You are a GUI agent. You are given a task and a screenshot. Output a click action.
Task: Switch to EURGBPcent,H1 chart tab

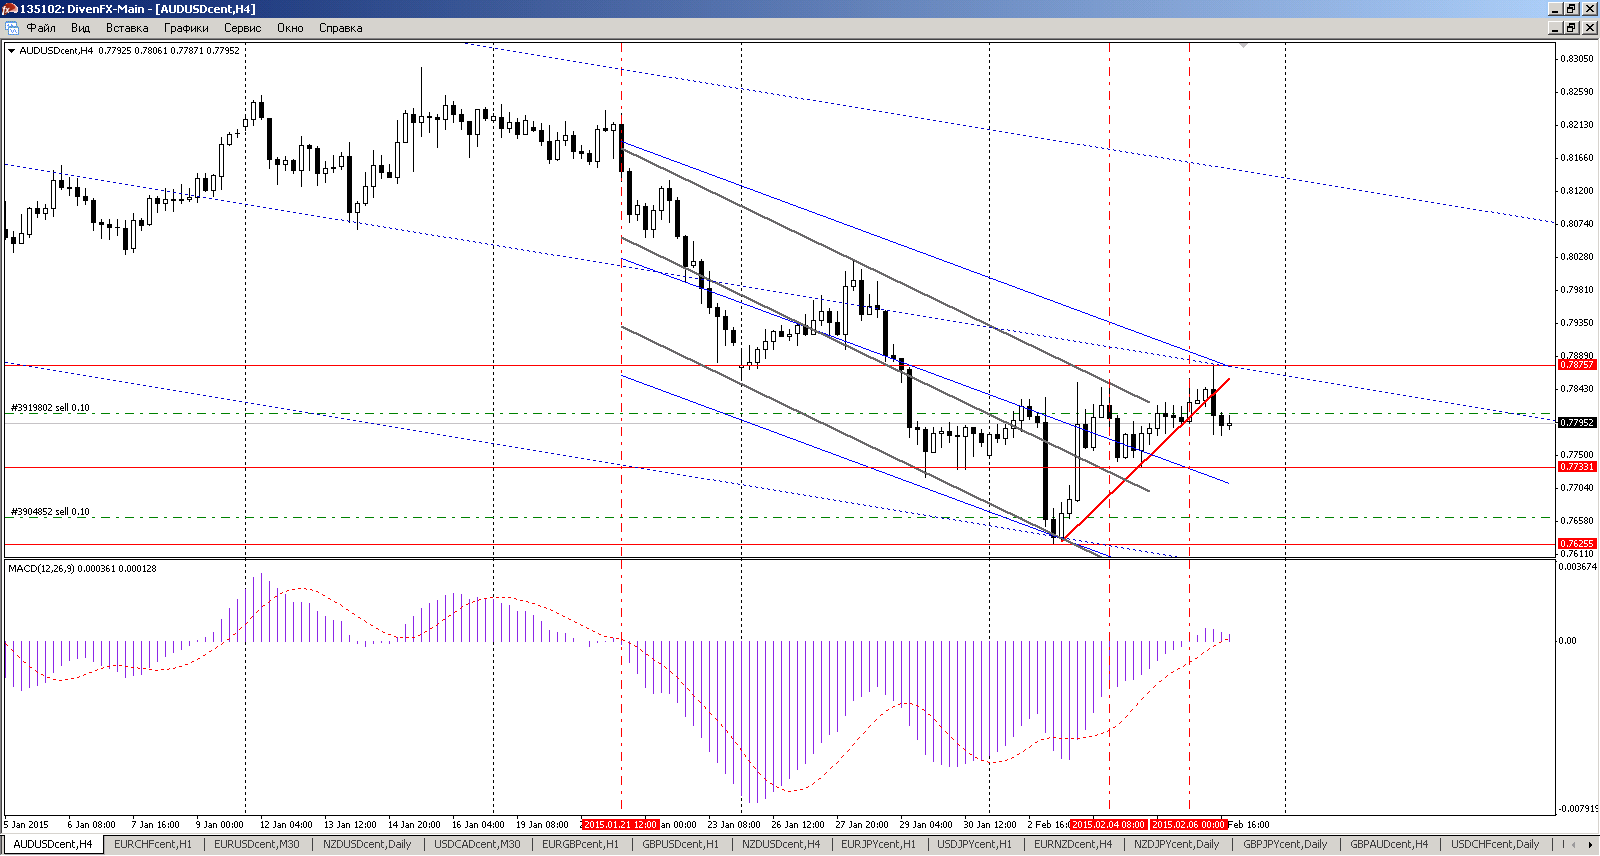pyautogui.click(x=580, y=844)
